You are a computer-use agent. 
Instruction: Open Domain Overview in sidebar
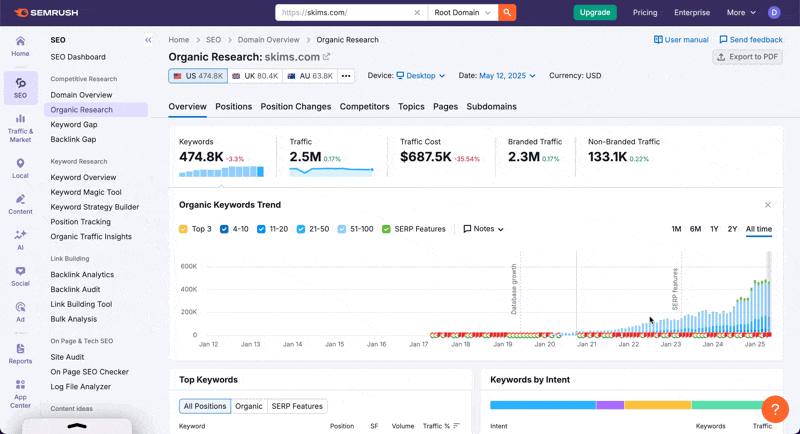81,95
